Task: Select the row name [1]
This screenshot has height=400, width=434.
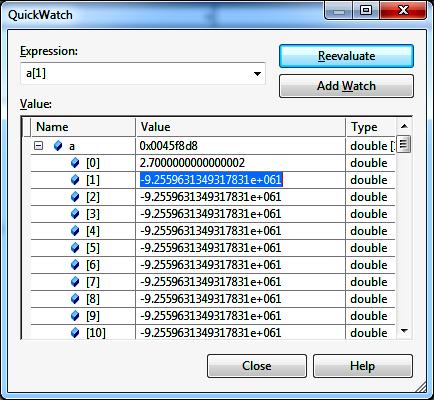Action: click(93, 180)
